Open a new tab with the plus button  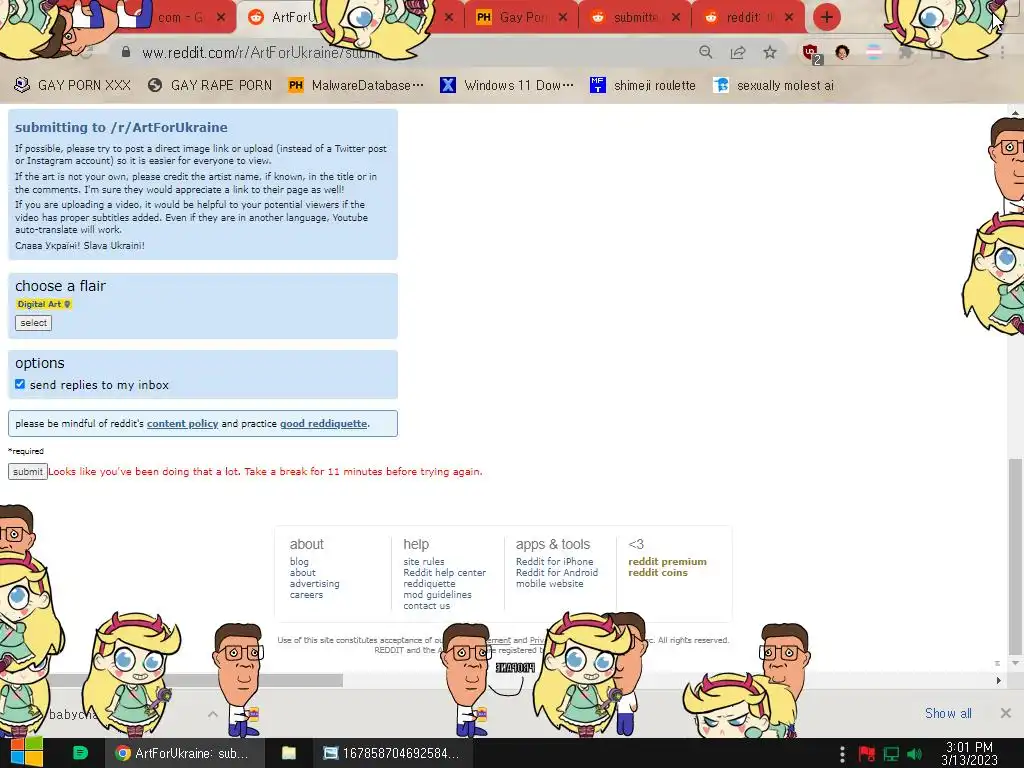click(827, 17)
